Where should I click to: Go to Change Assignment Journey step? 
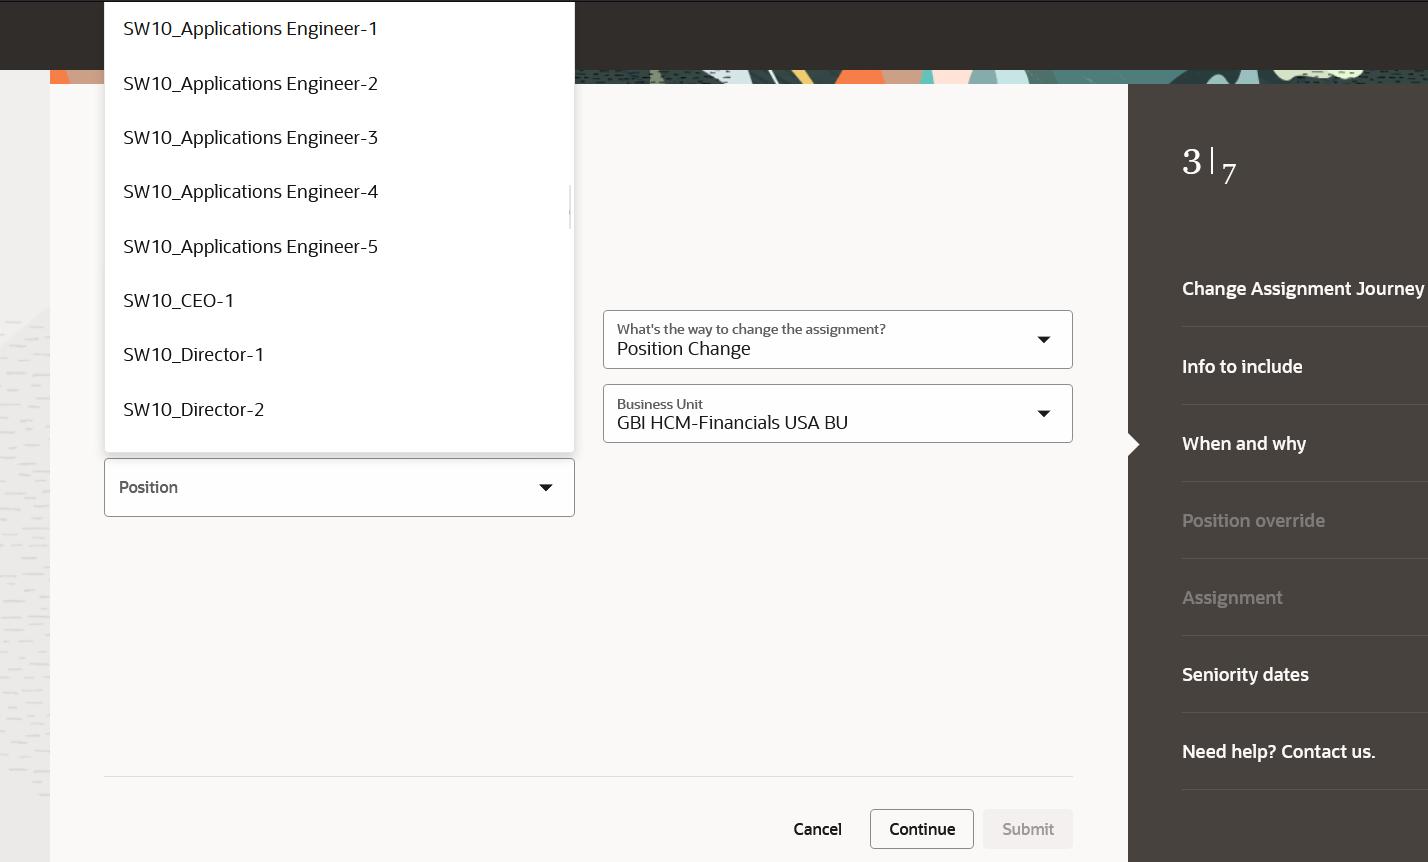pos(1303,289)
